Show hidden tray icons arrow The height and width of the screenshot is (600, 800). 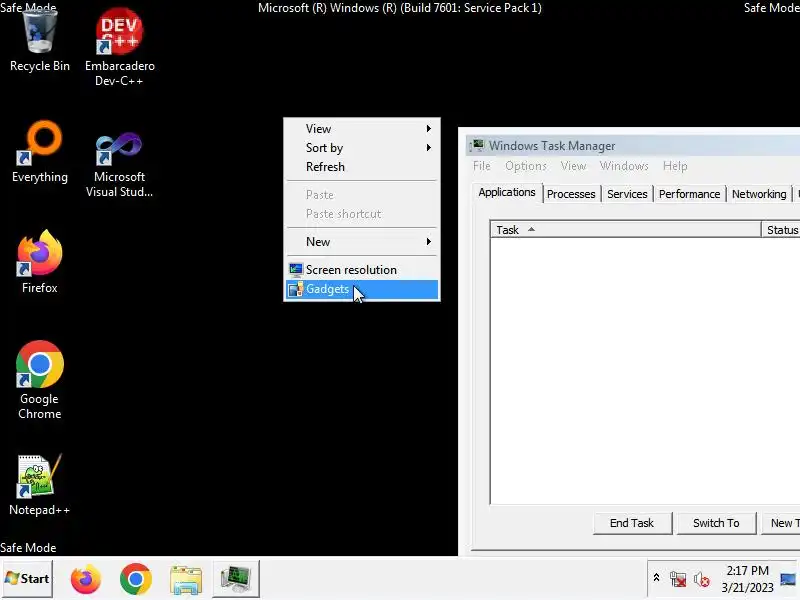(656, 578)
